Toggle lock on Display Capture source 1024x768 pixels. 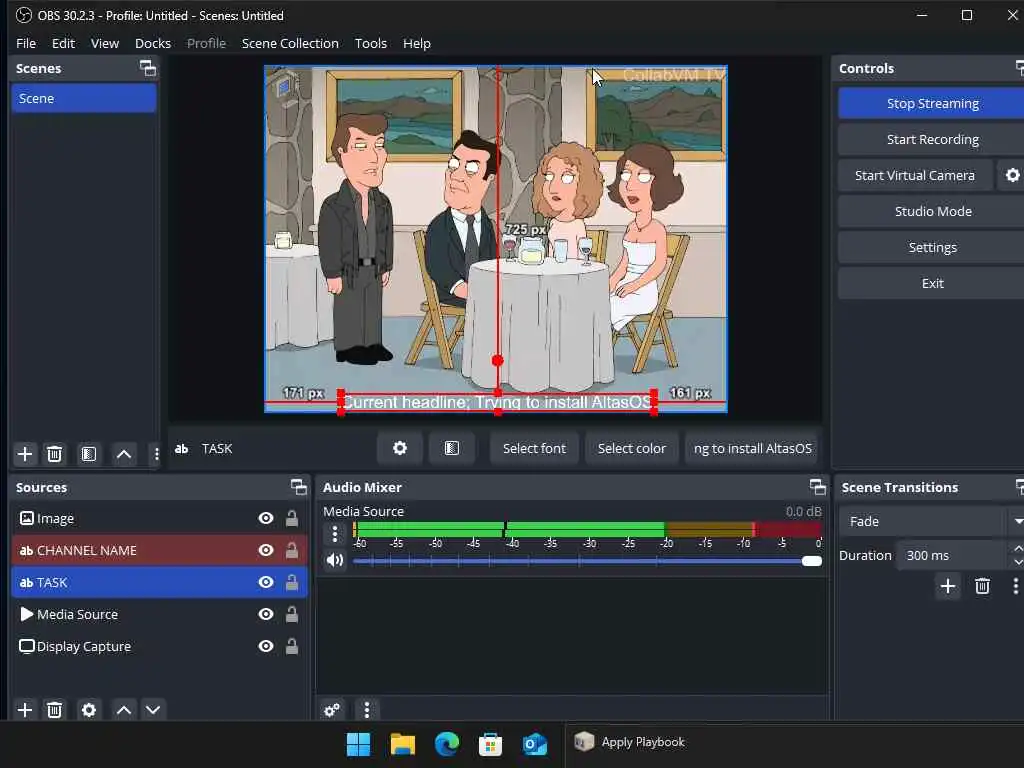[x=292, y=646]
